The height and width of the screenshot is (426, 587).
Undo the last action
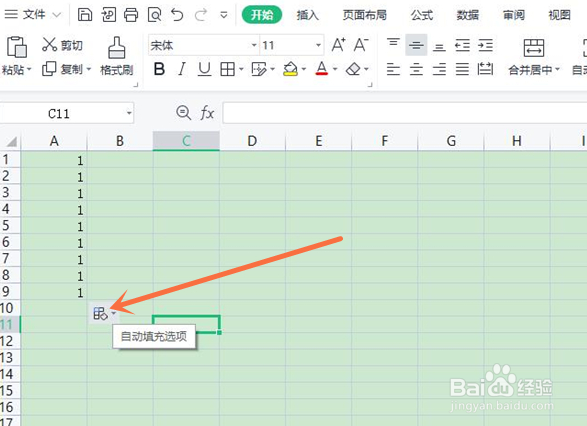click(x=177, y=15)
